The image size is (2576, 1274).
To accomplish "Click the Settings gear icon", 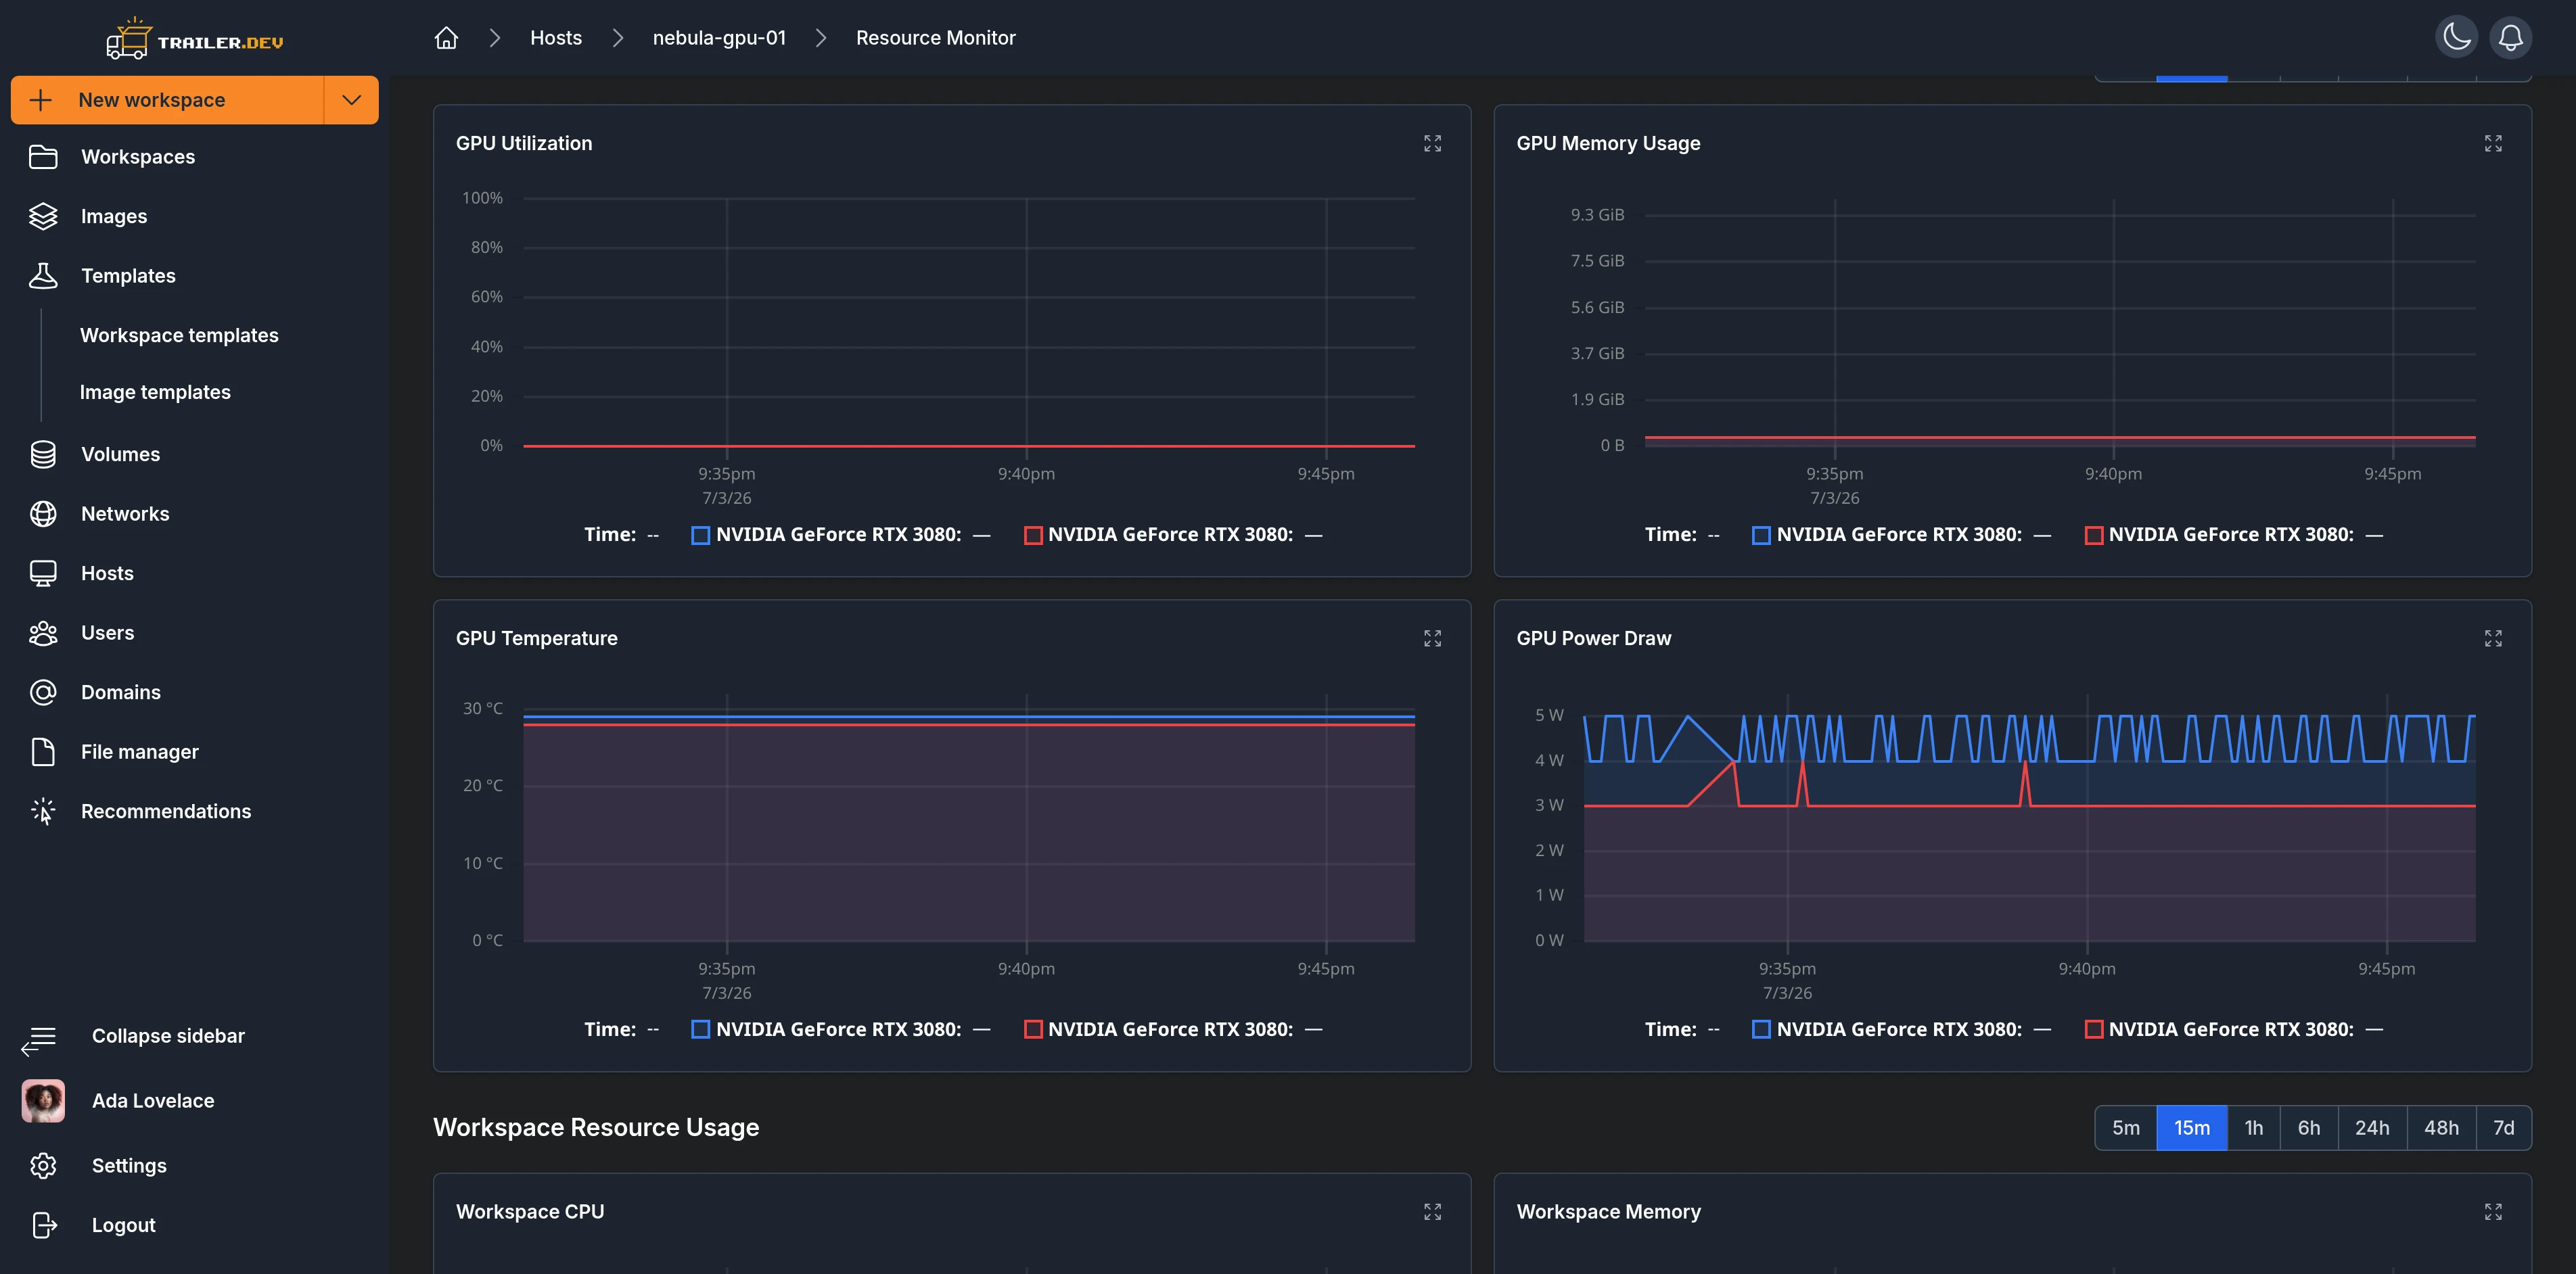I will tap(43, 1166).
